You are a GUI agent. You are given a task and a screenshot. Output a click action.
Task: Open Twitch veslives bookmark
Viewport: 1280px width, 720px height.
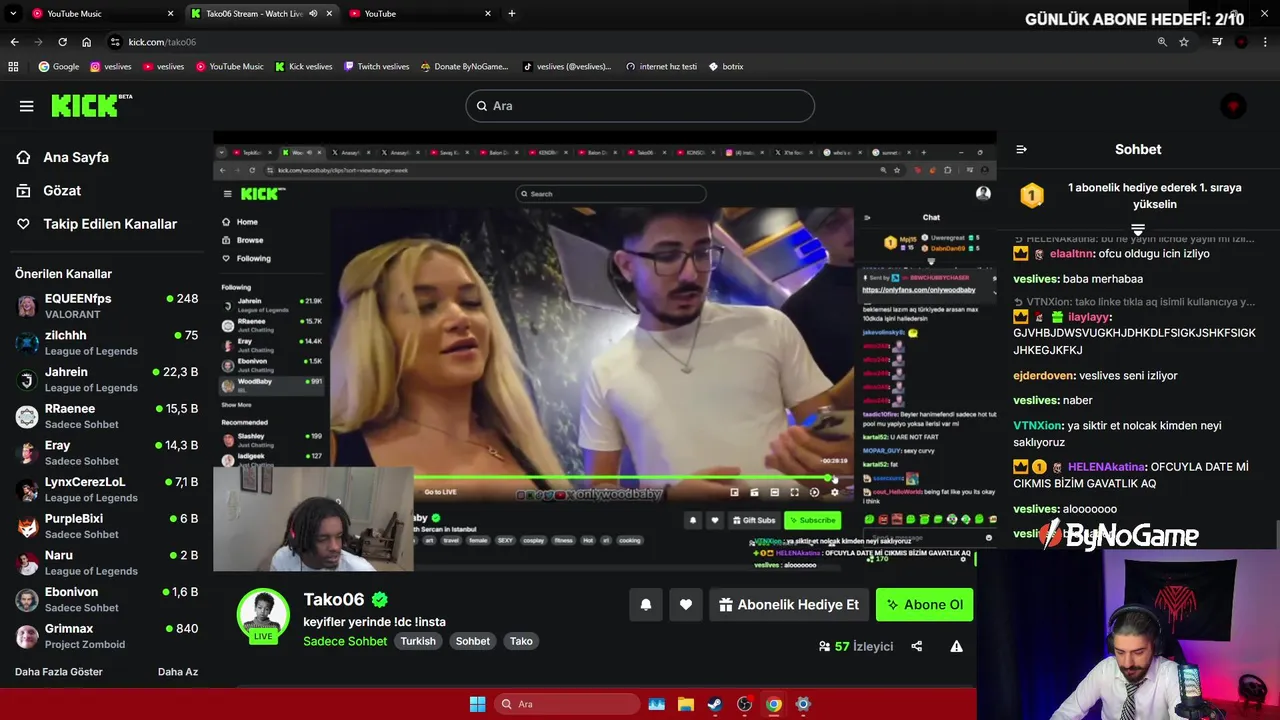(376, 67)
